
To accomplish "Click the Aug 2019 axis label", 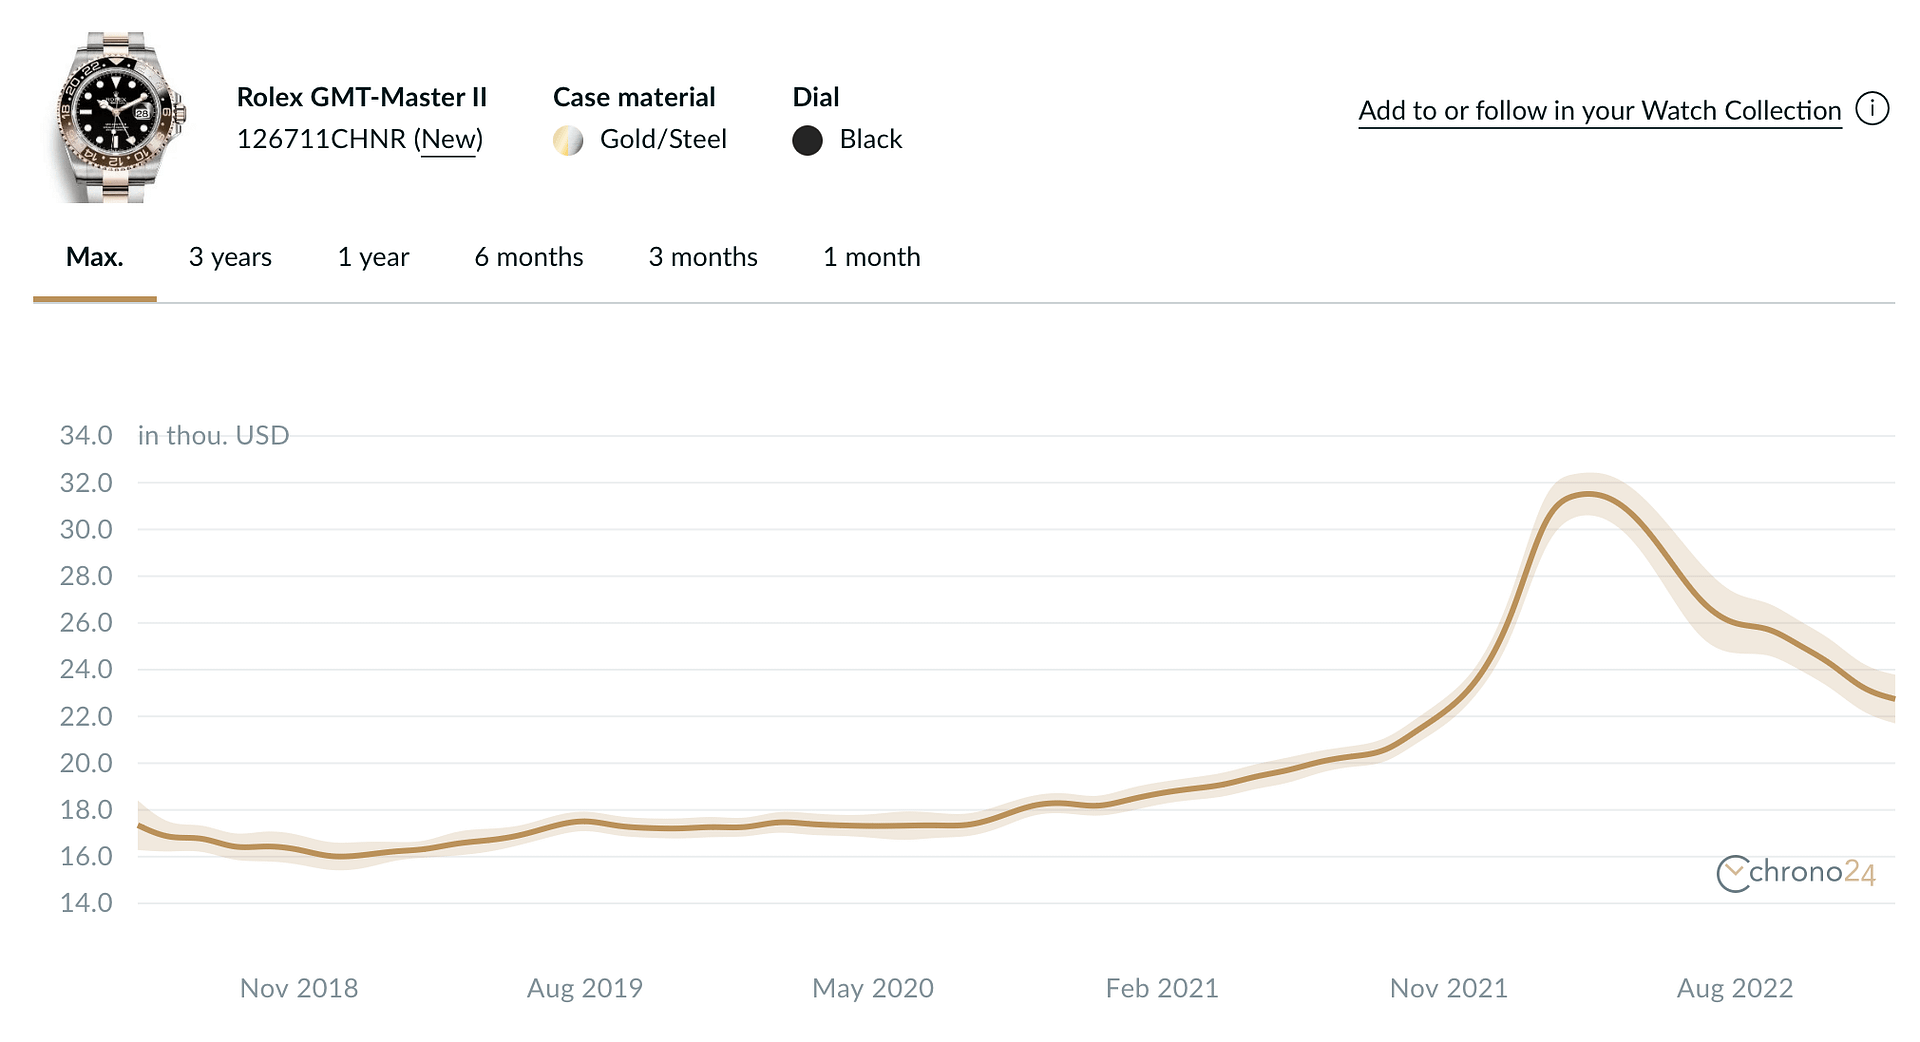I will tap(585, 988).
